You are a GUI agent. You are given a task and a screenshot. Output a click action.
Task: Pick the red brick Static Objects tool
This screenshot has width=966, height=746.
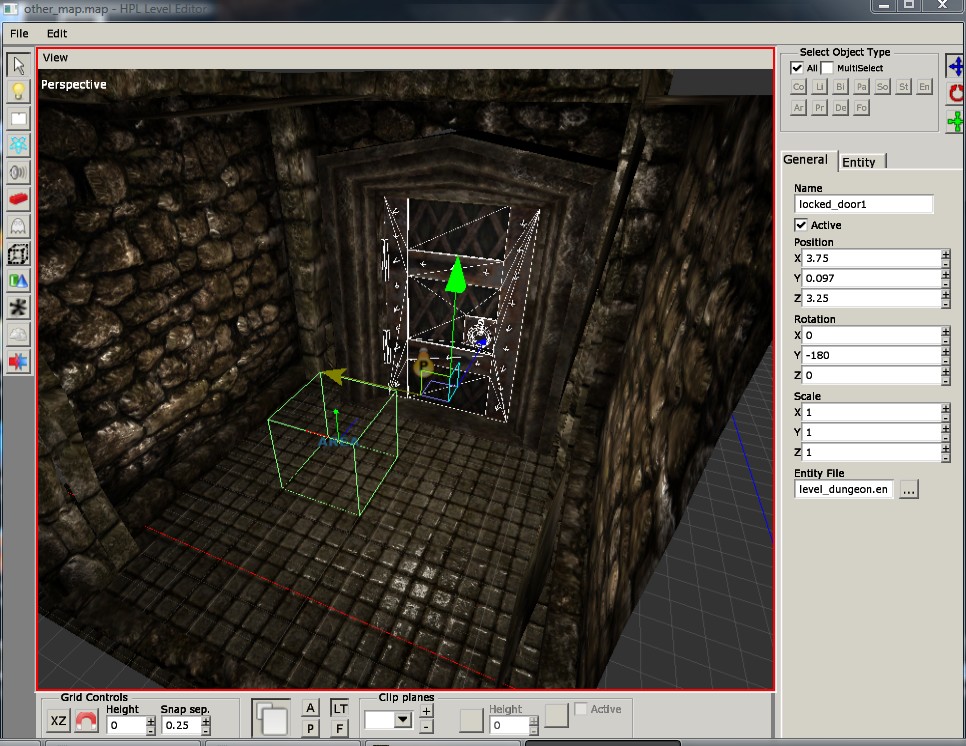coord(18,199)
